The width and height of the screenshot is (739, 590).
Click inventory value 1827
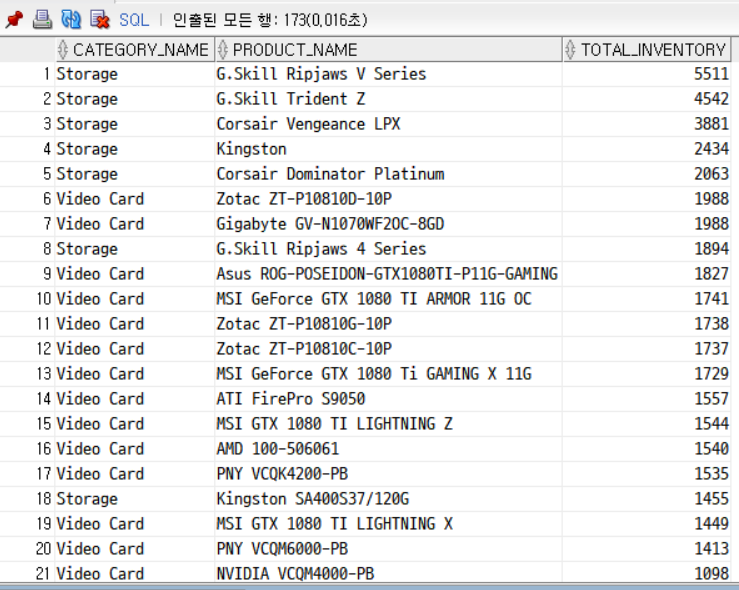coord(711,274)
